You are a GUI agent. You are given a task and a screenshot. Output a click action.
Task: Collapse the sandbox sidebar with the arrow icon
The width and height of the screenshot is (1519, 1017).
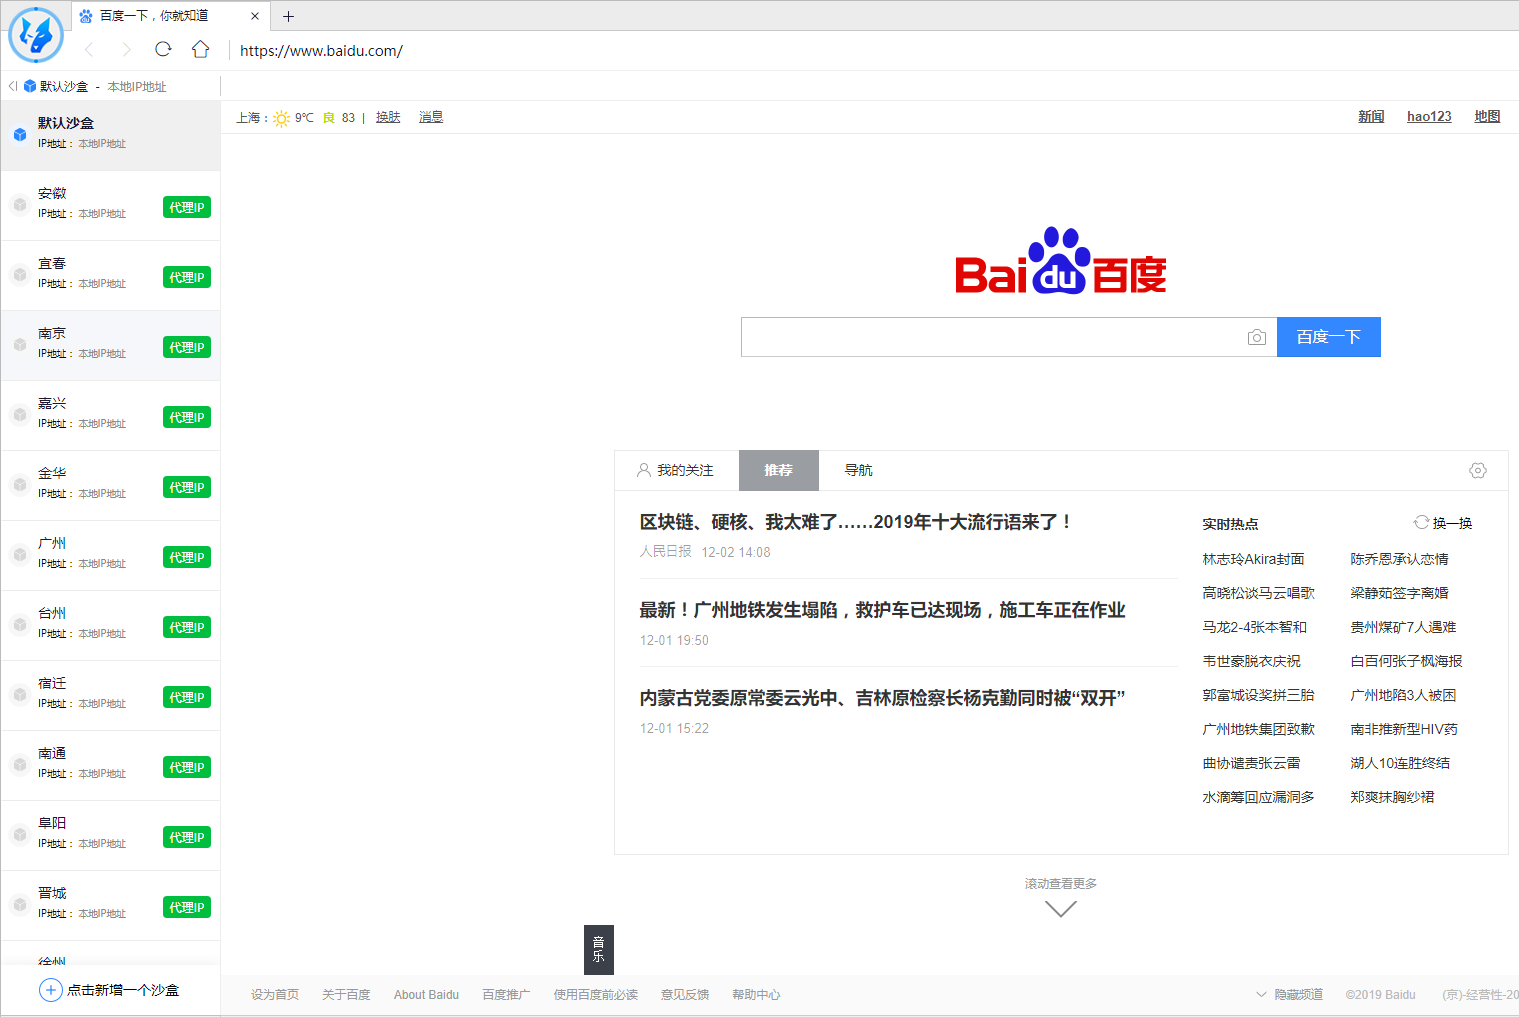tap(12, 86)
